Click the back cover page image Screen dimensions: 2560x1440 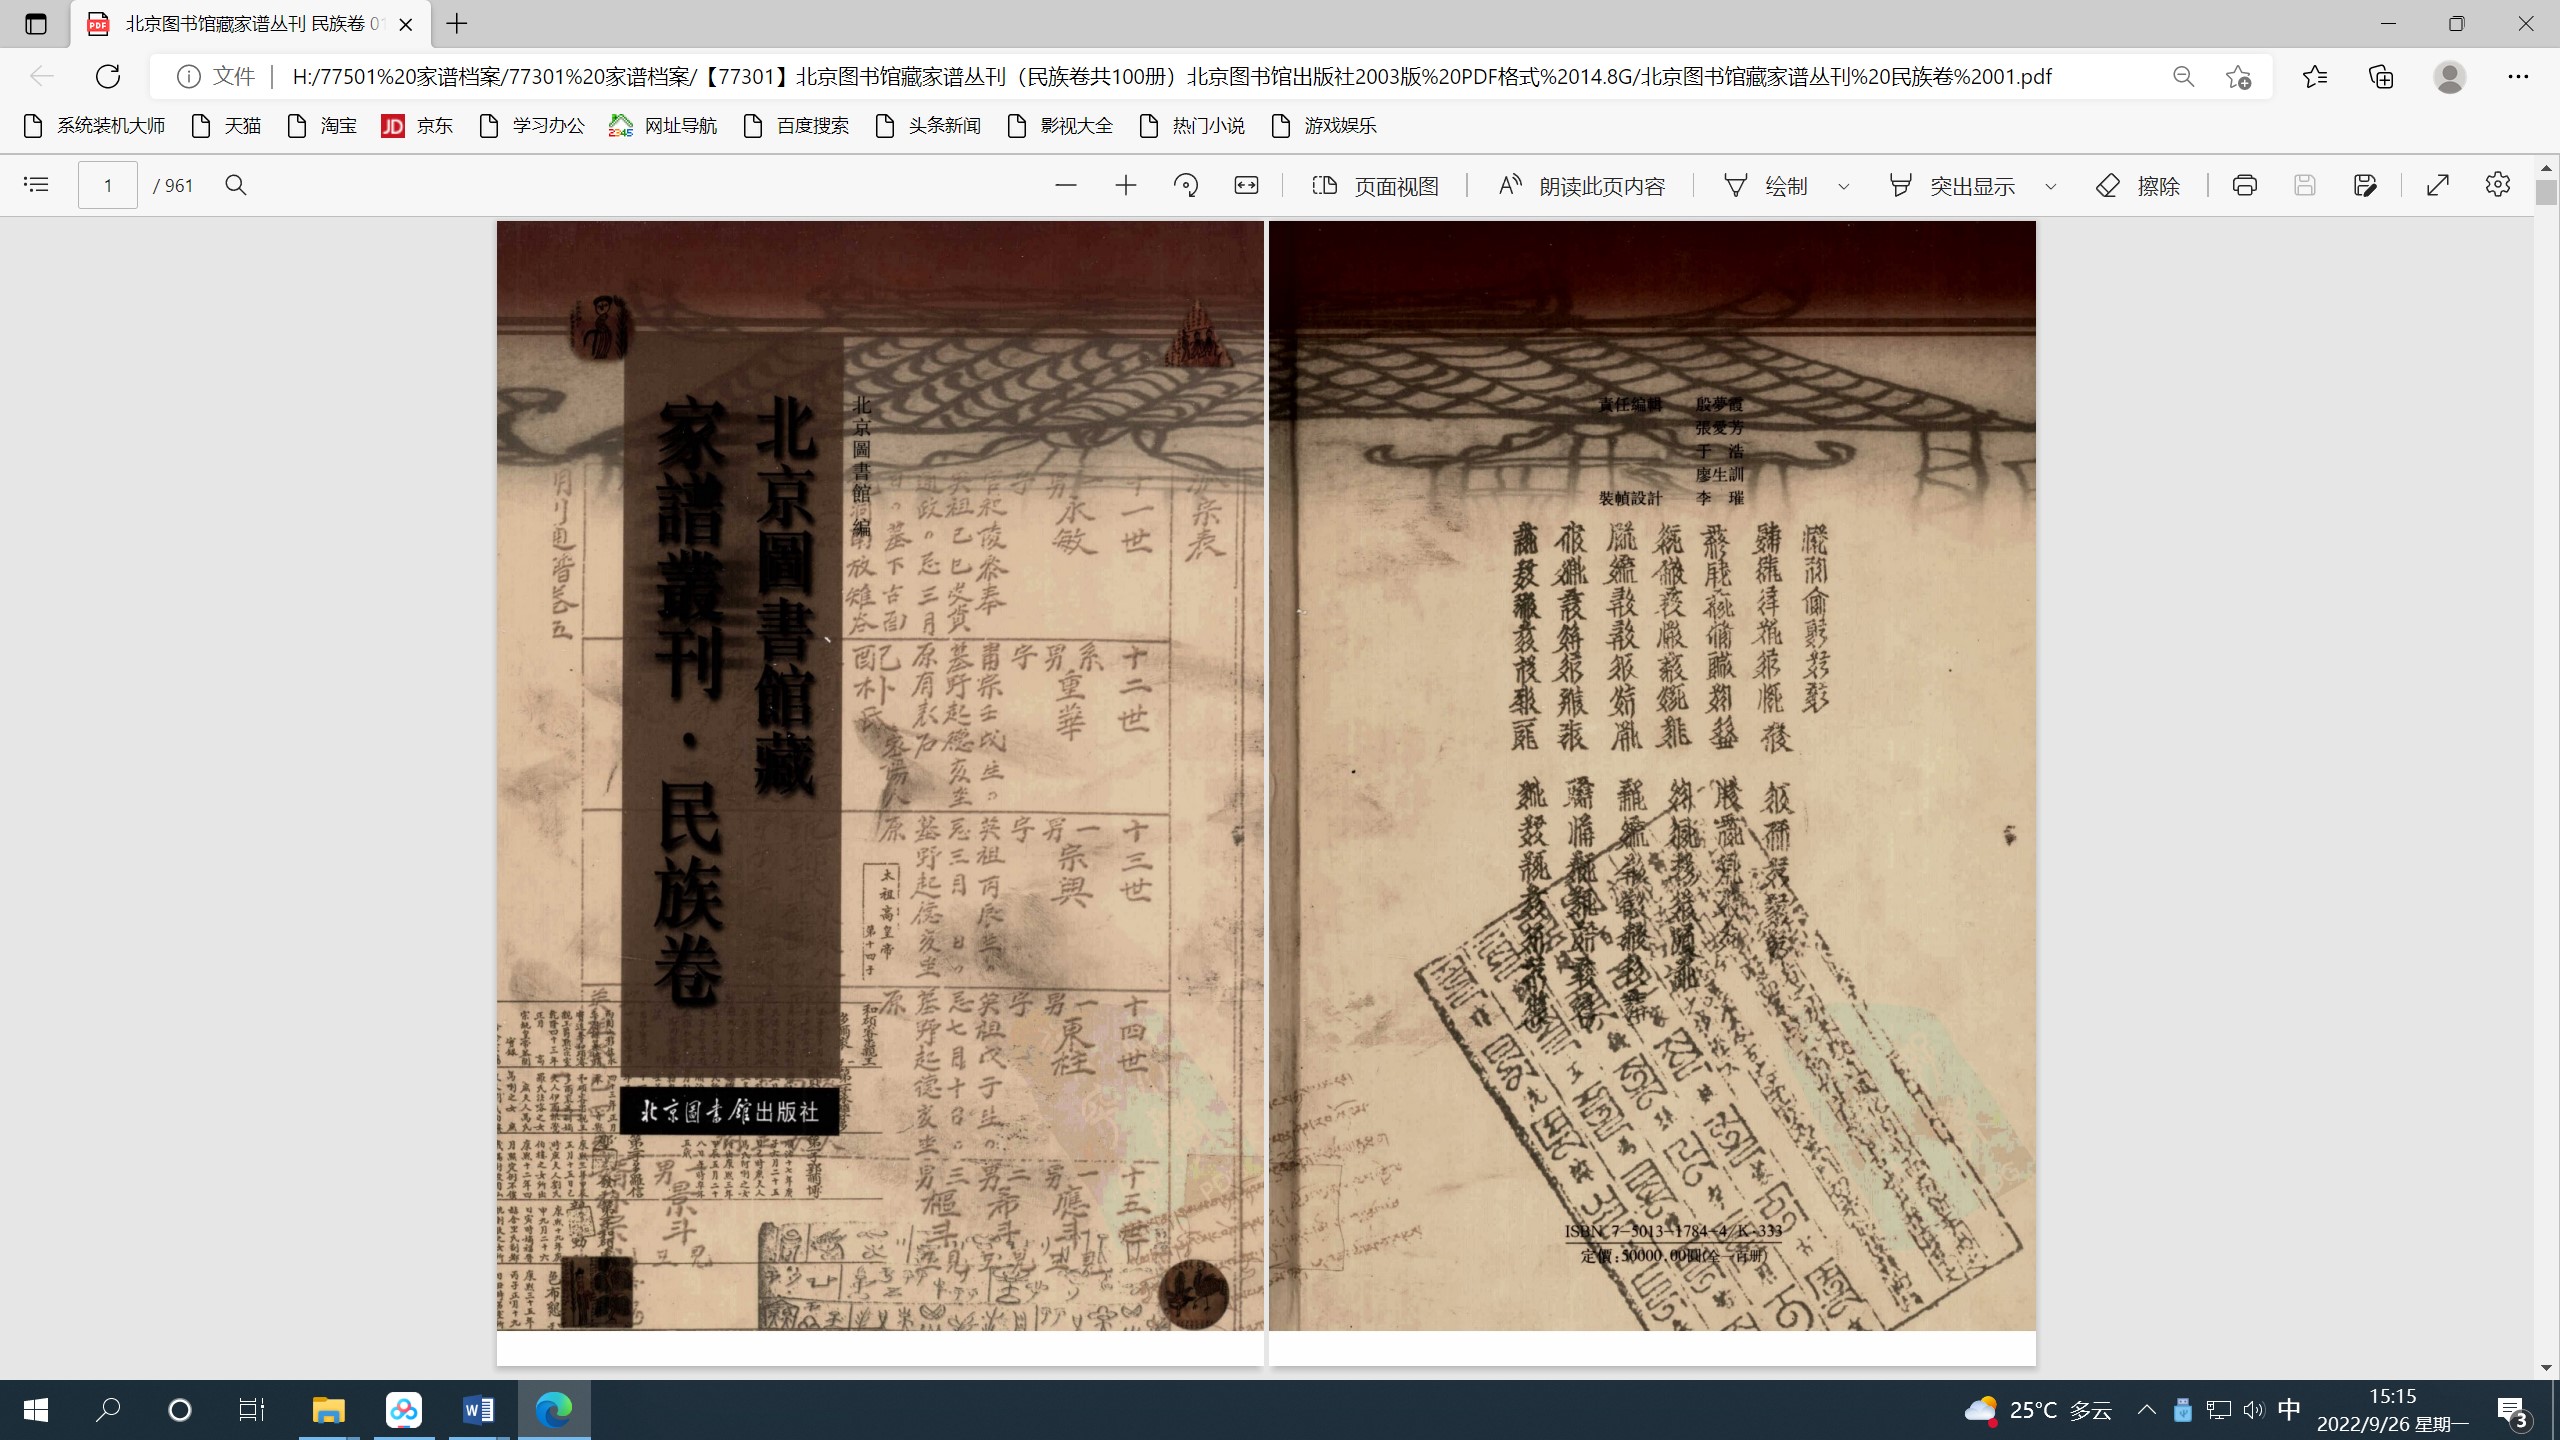tap(1652, 775)
